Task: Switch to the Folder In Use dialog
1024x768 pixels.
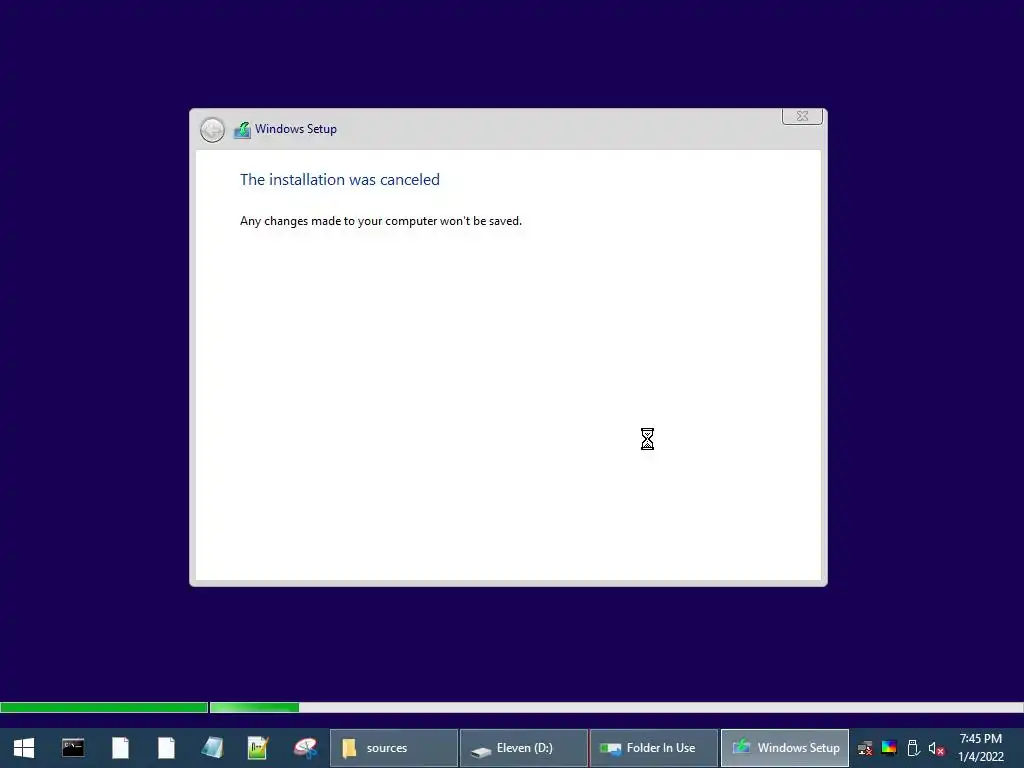Action: tap(654, 748)
